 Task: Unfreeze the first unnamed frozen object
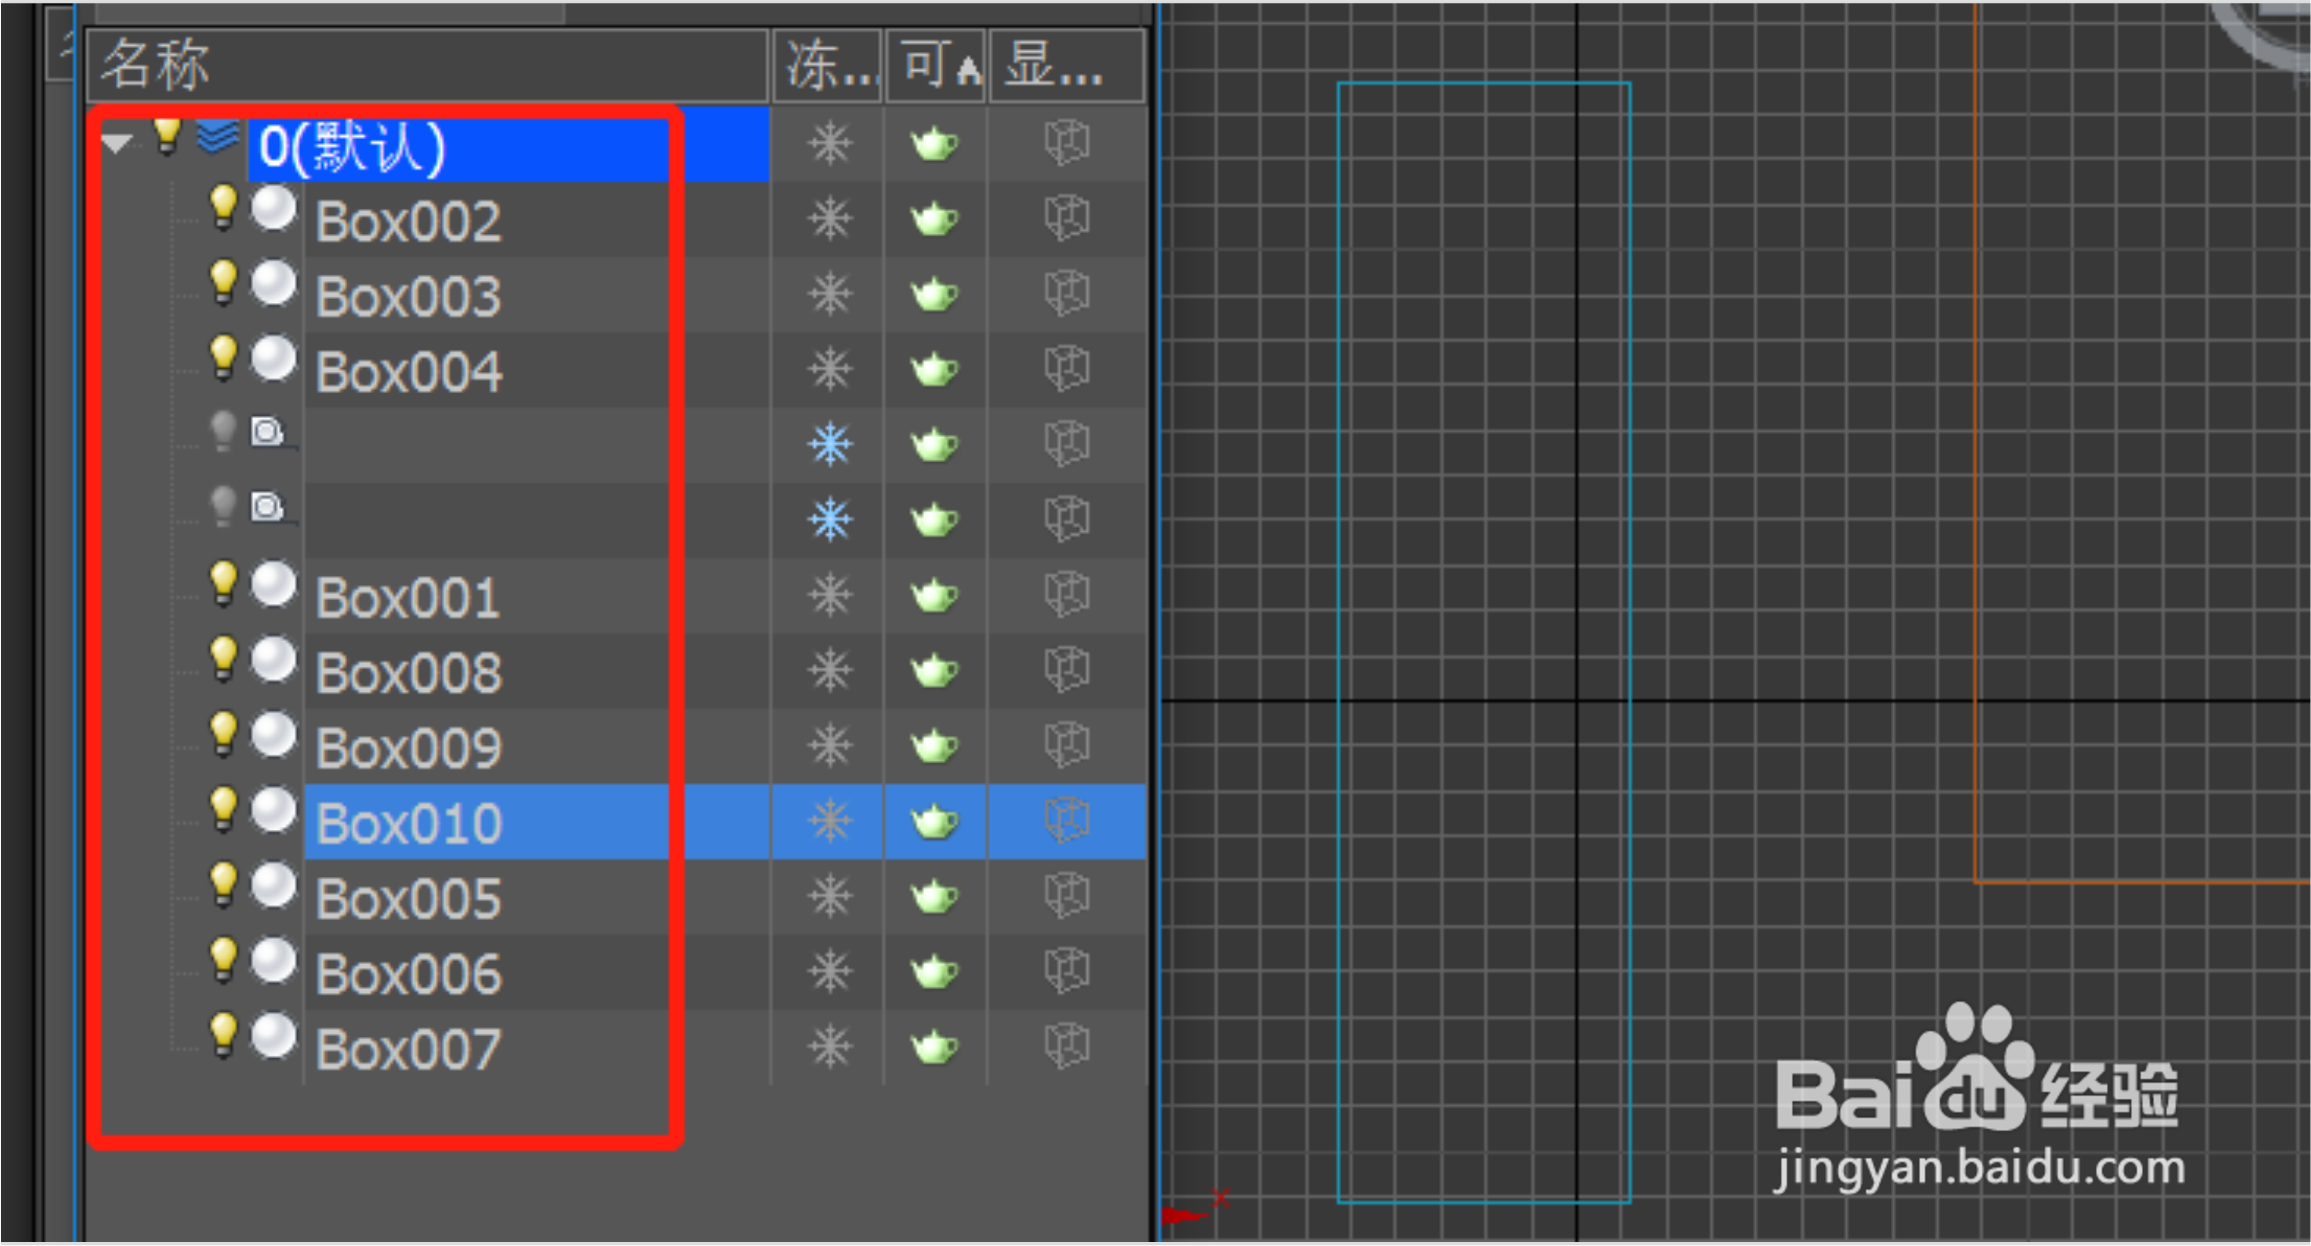[830, 444]
